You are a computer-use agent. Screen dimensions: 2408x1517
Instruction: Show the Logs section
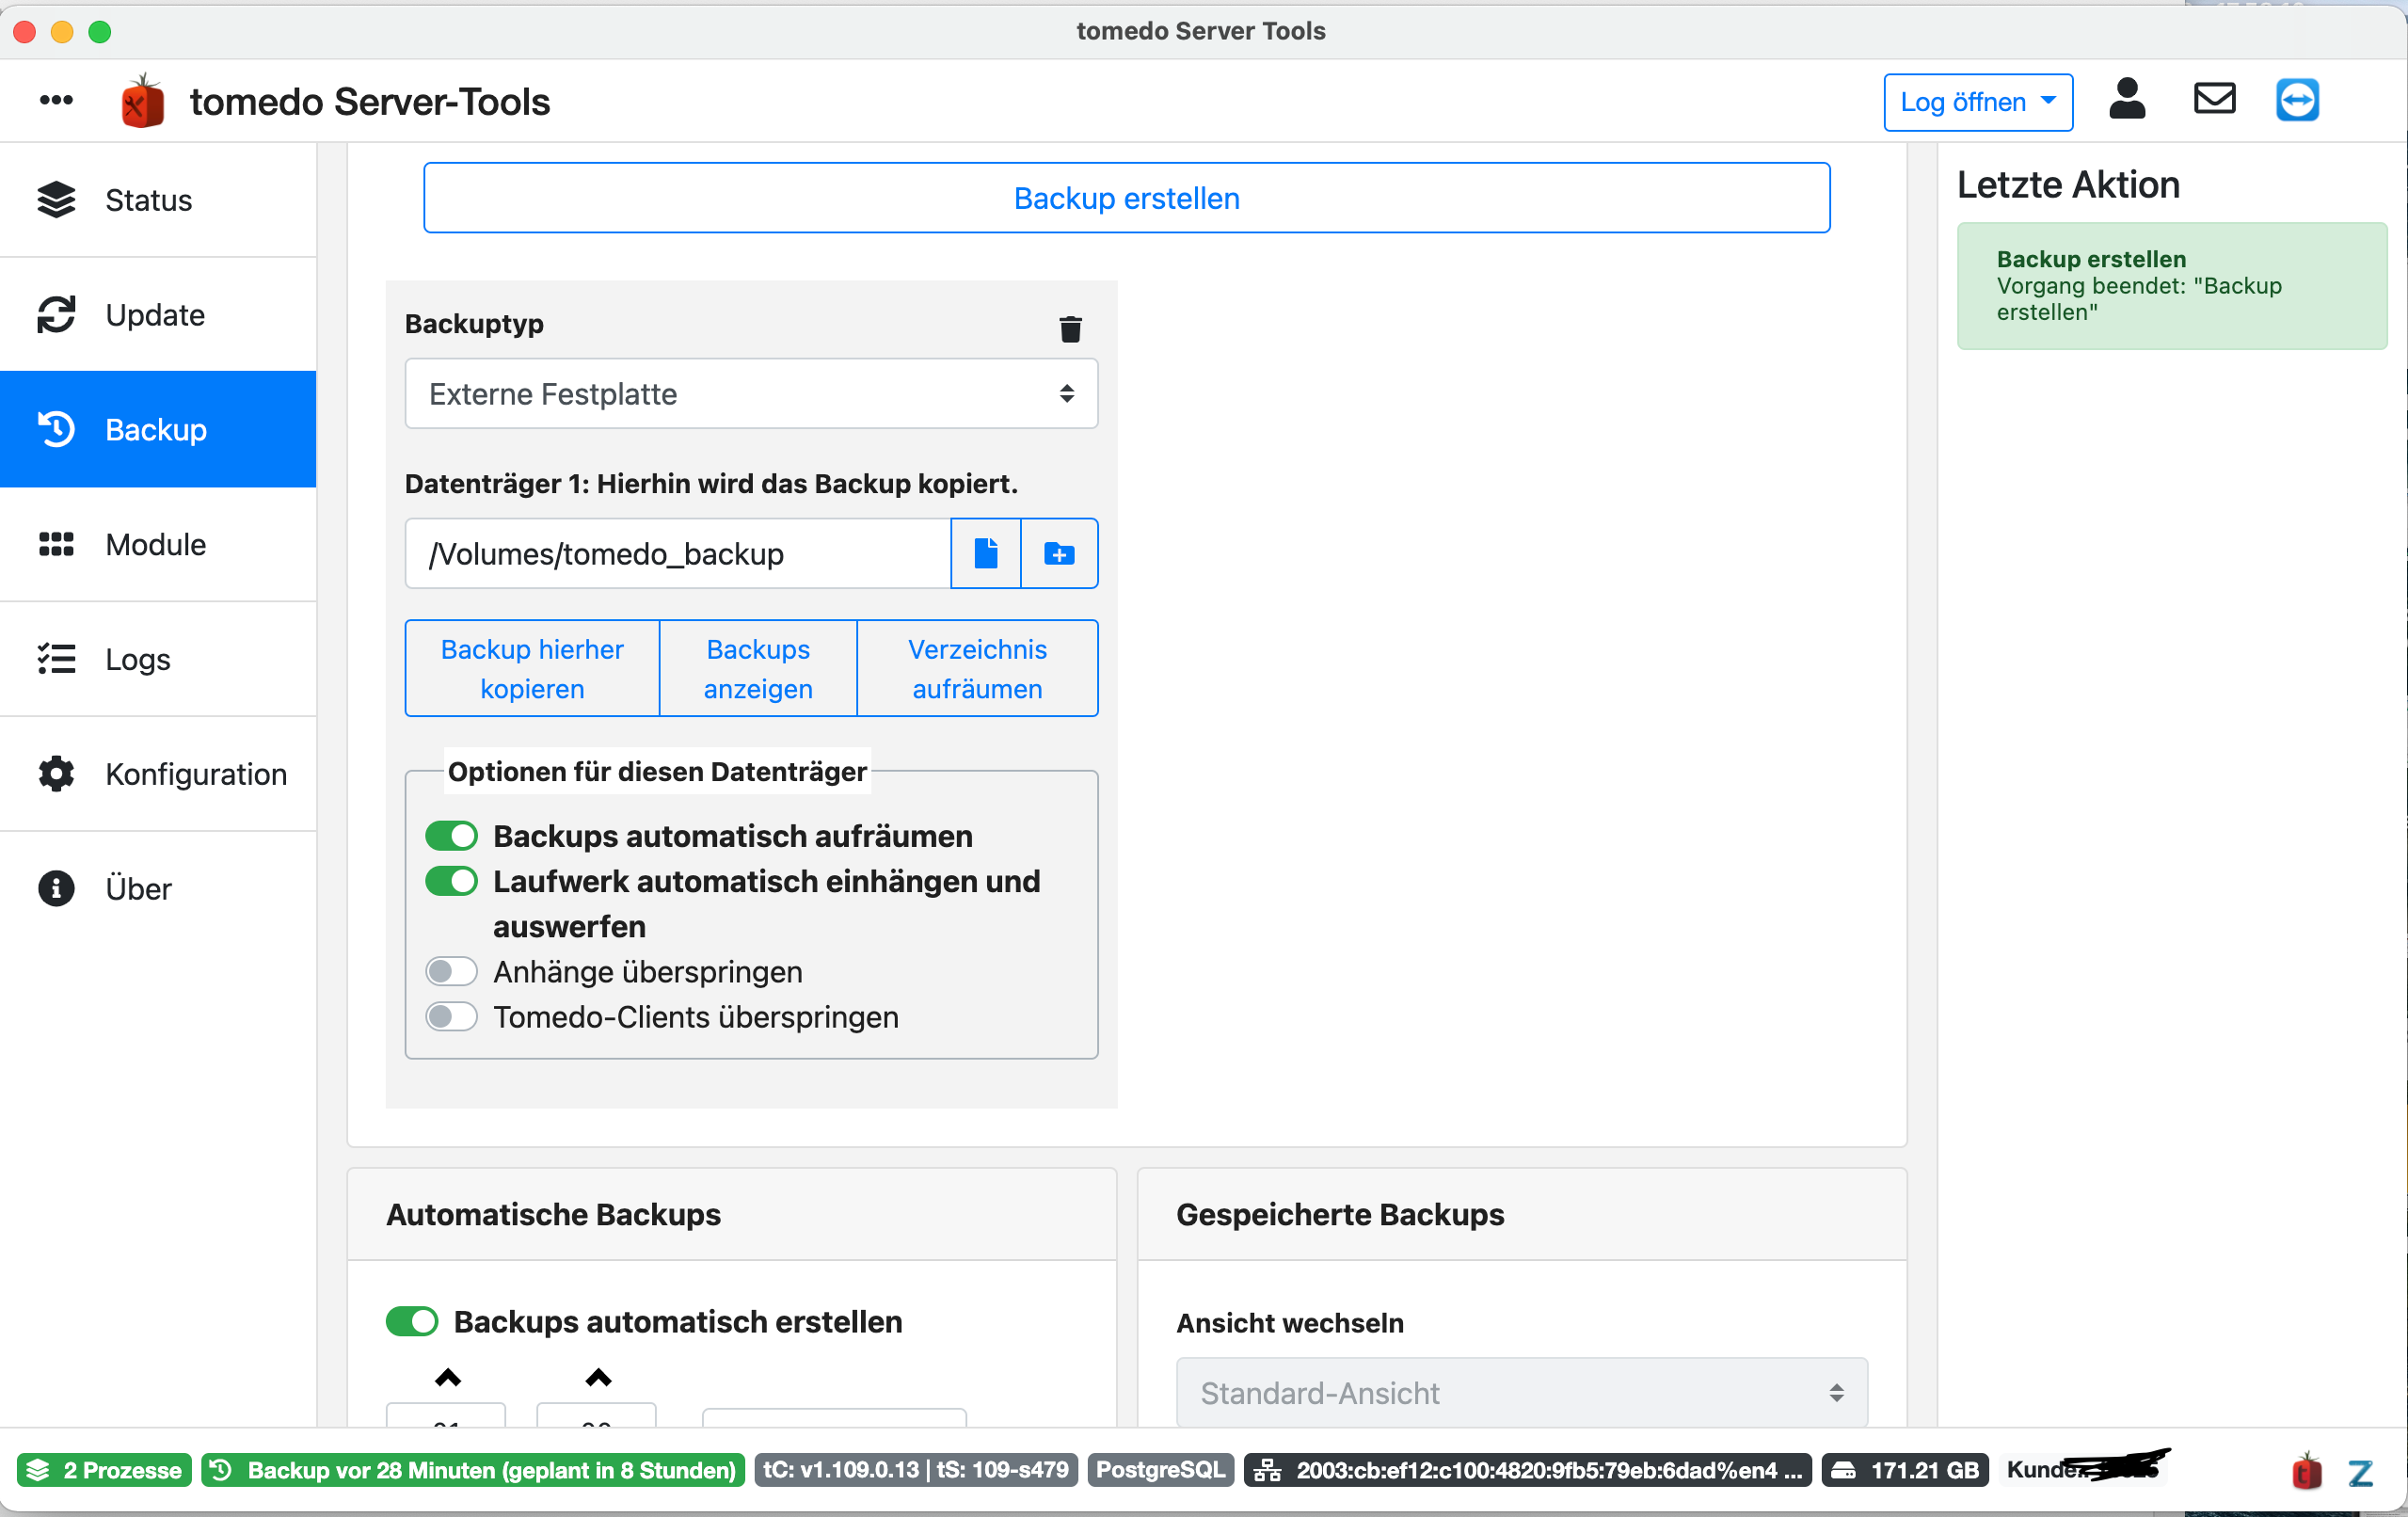click(158, 660)
